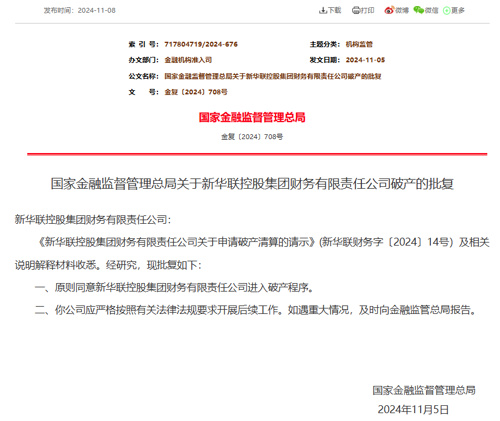Viewport: 500px width, 421px height.
Task: Click the signature 国家金融监督管理总局 at bottom
Action: coord(424,390)
